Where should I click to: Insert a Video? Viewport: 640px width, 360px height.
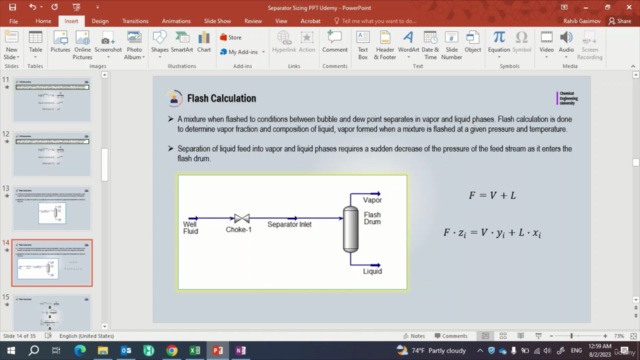pos(546,44)
